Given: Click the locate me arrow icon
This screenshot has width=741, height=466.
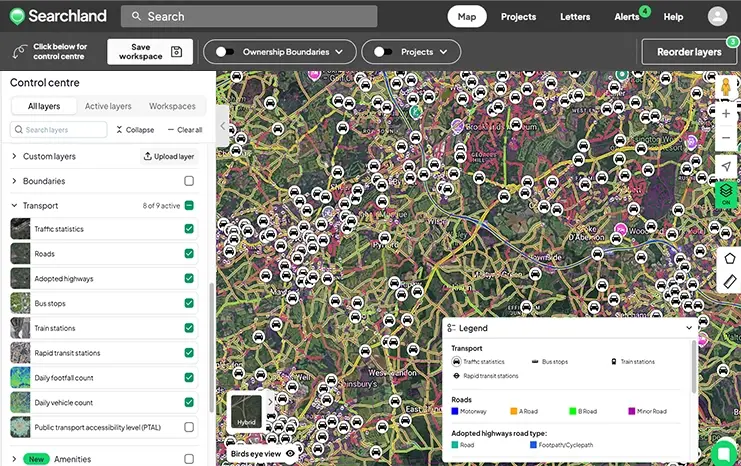Looking at the screenshot, I should 726,166.
